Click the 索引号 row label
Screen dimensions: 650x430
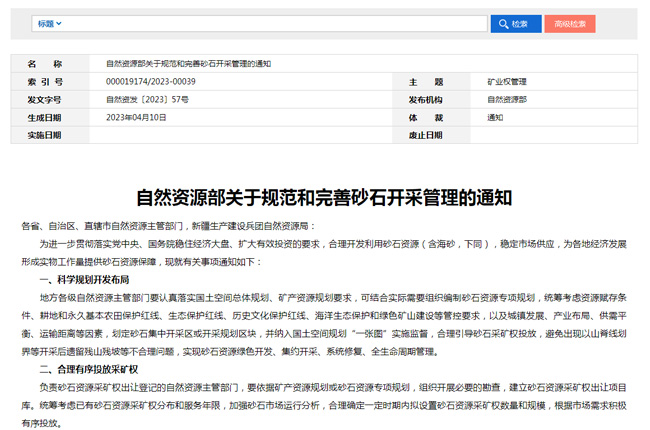pos(44,82)
